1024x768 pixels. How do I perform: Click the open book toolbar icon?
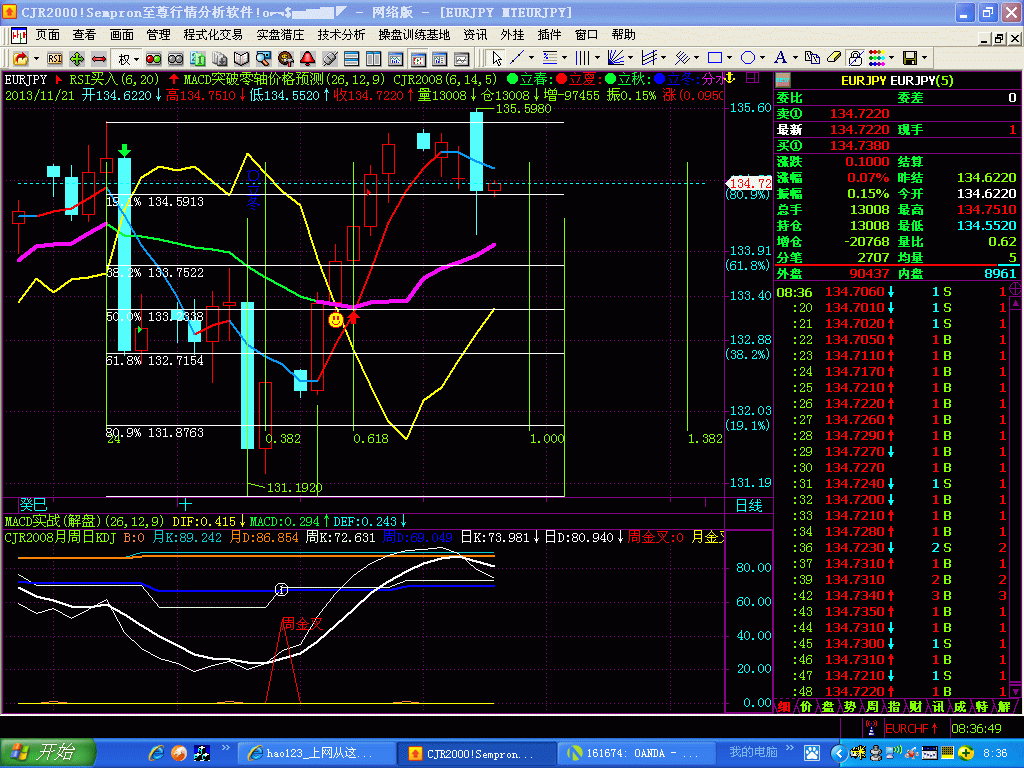pos(242,59)
